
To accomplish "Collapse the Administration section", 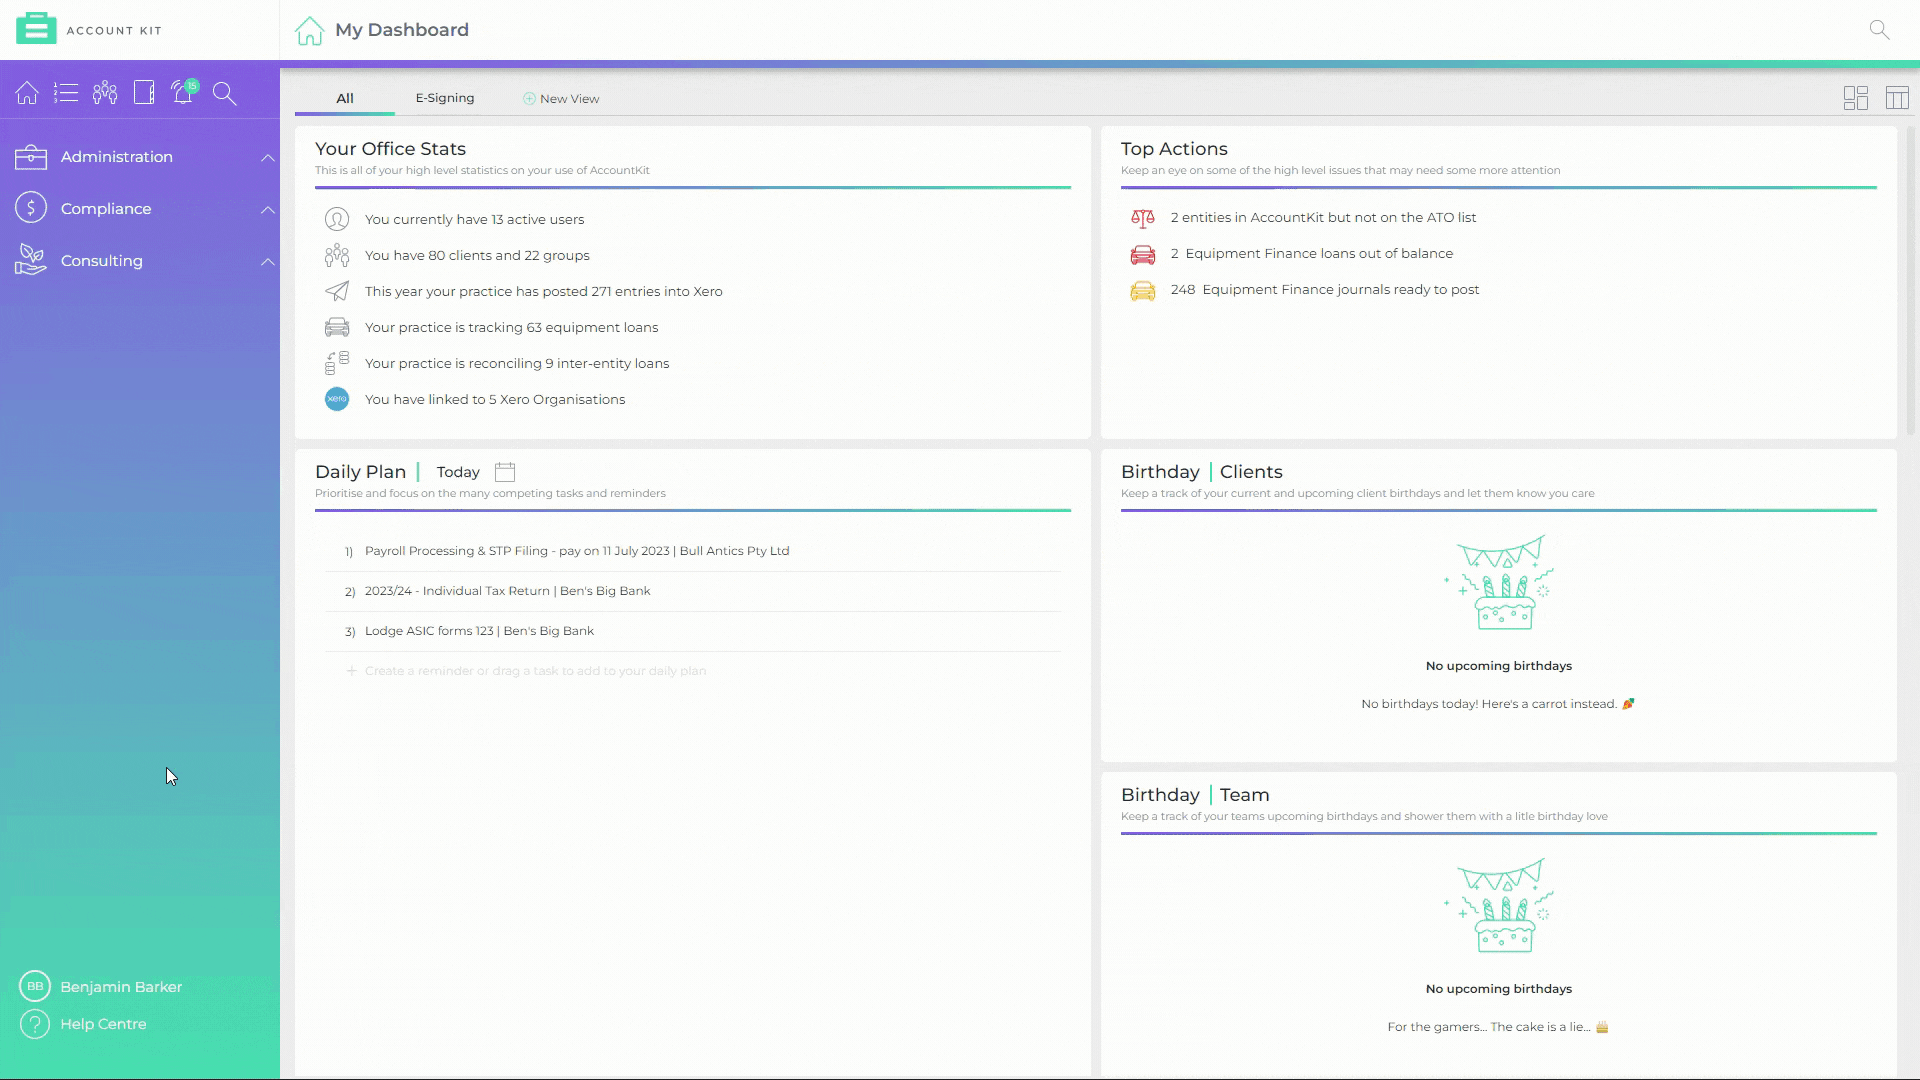I will [267, 157].
